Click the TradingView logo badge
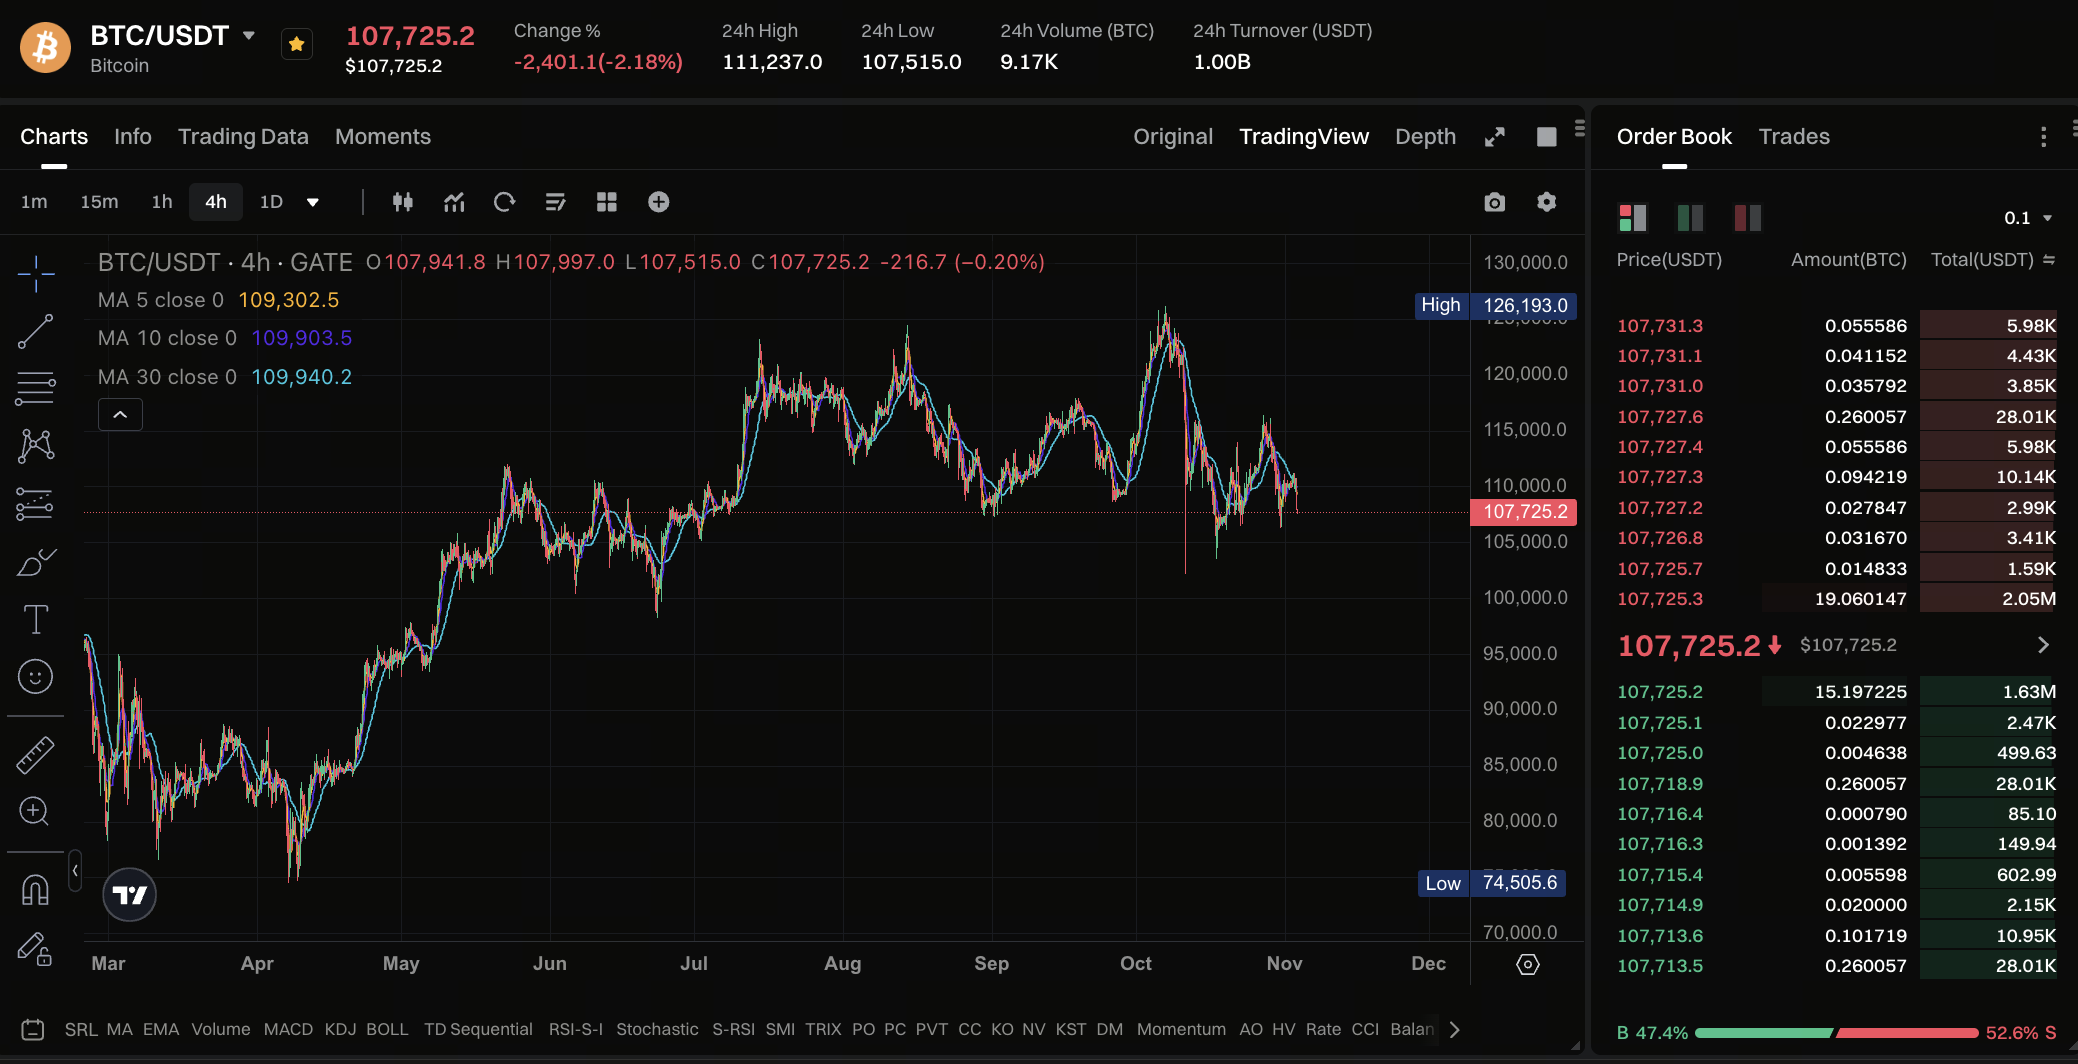This screenshot has height=1064, width=2078. pyautogui.click(x=130, y=895)
